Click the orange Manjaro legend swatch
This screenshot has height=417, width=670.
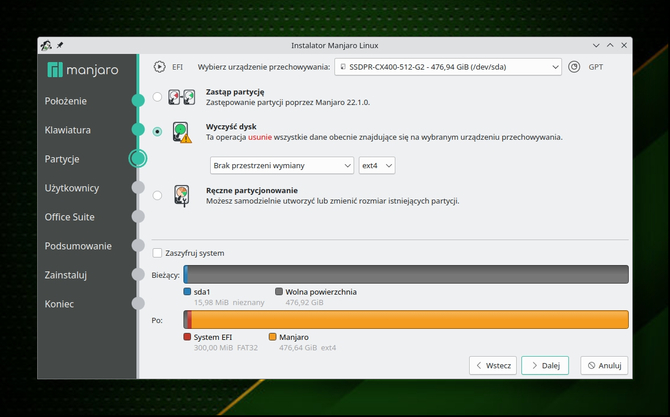click(x=273, y=337)
